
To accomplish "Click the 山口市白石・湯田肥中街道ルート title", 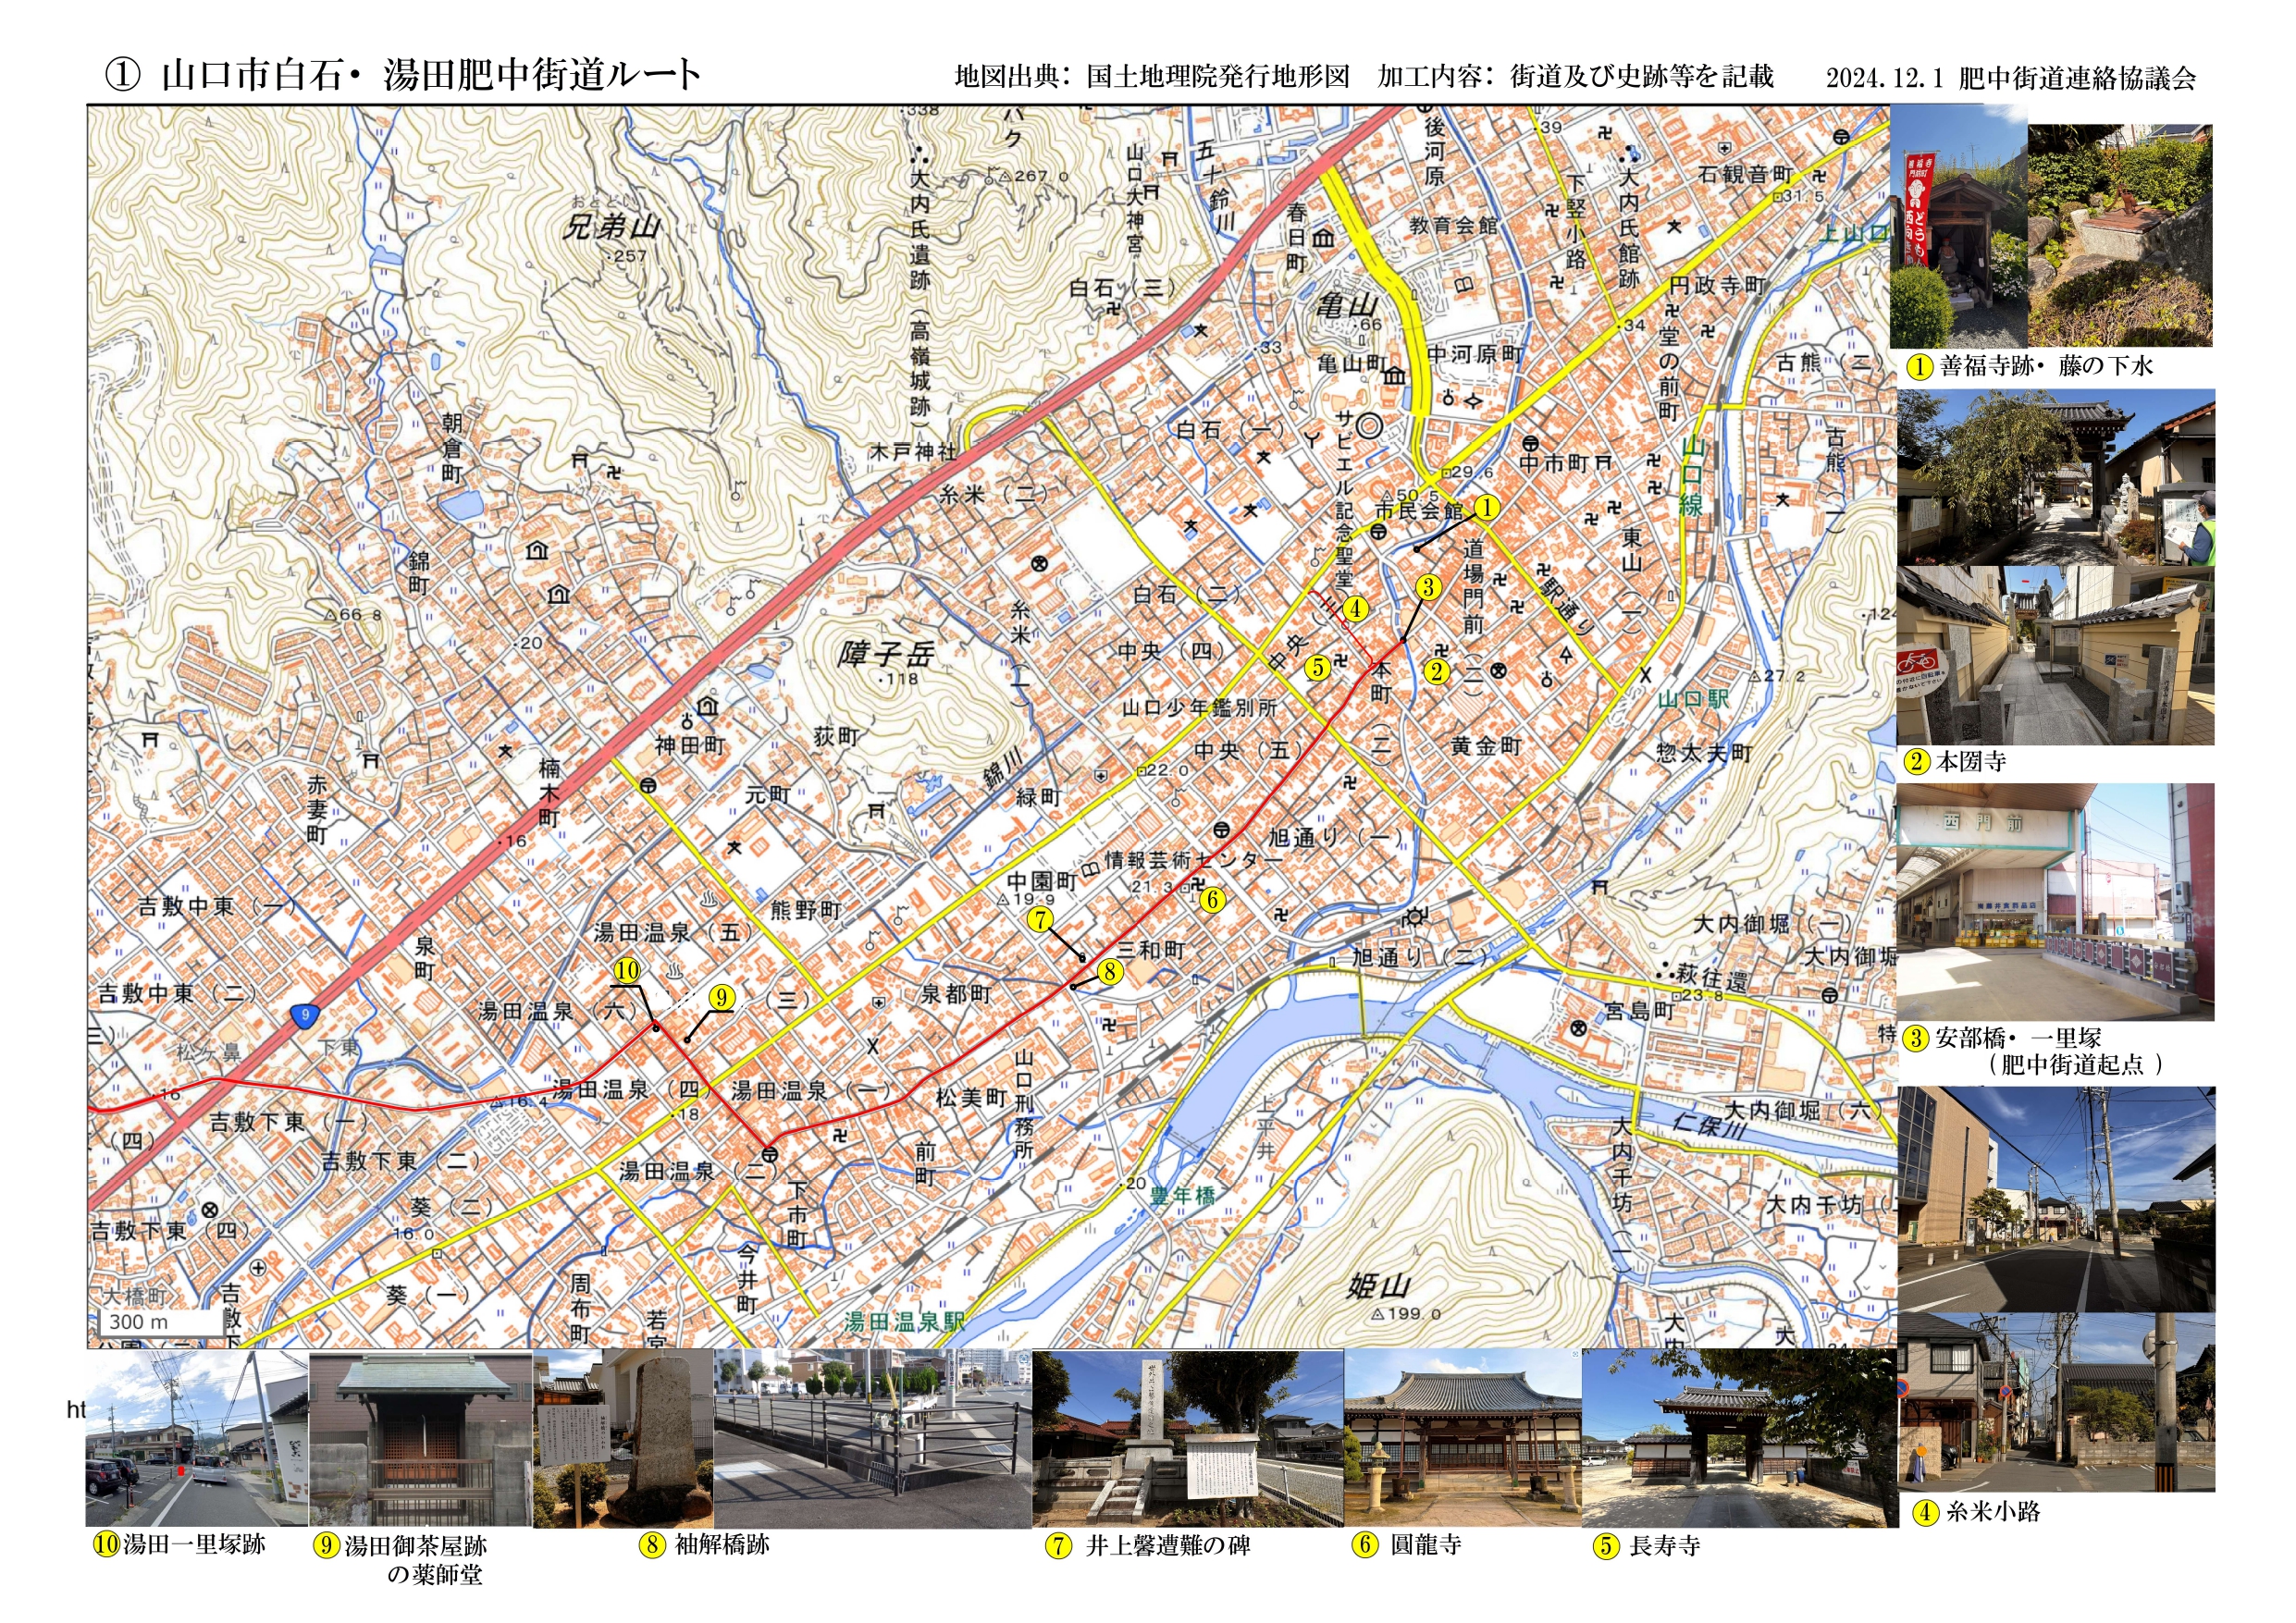I will pos(402,75).
